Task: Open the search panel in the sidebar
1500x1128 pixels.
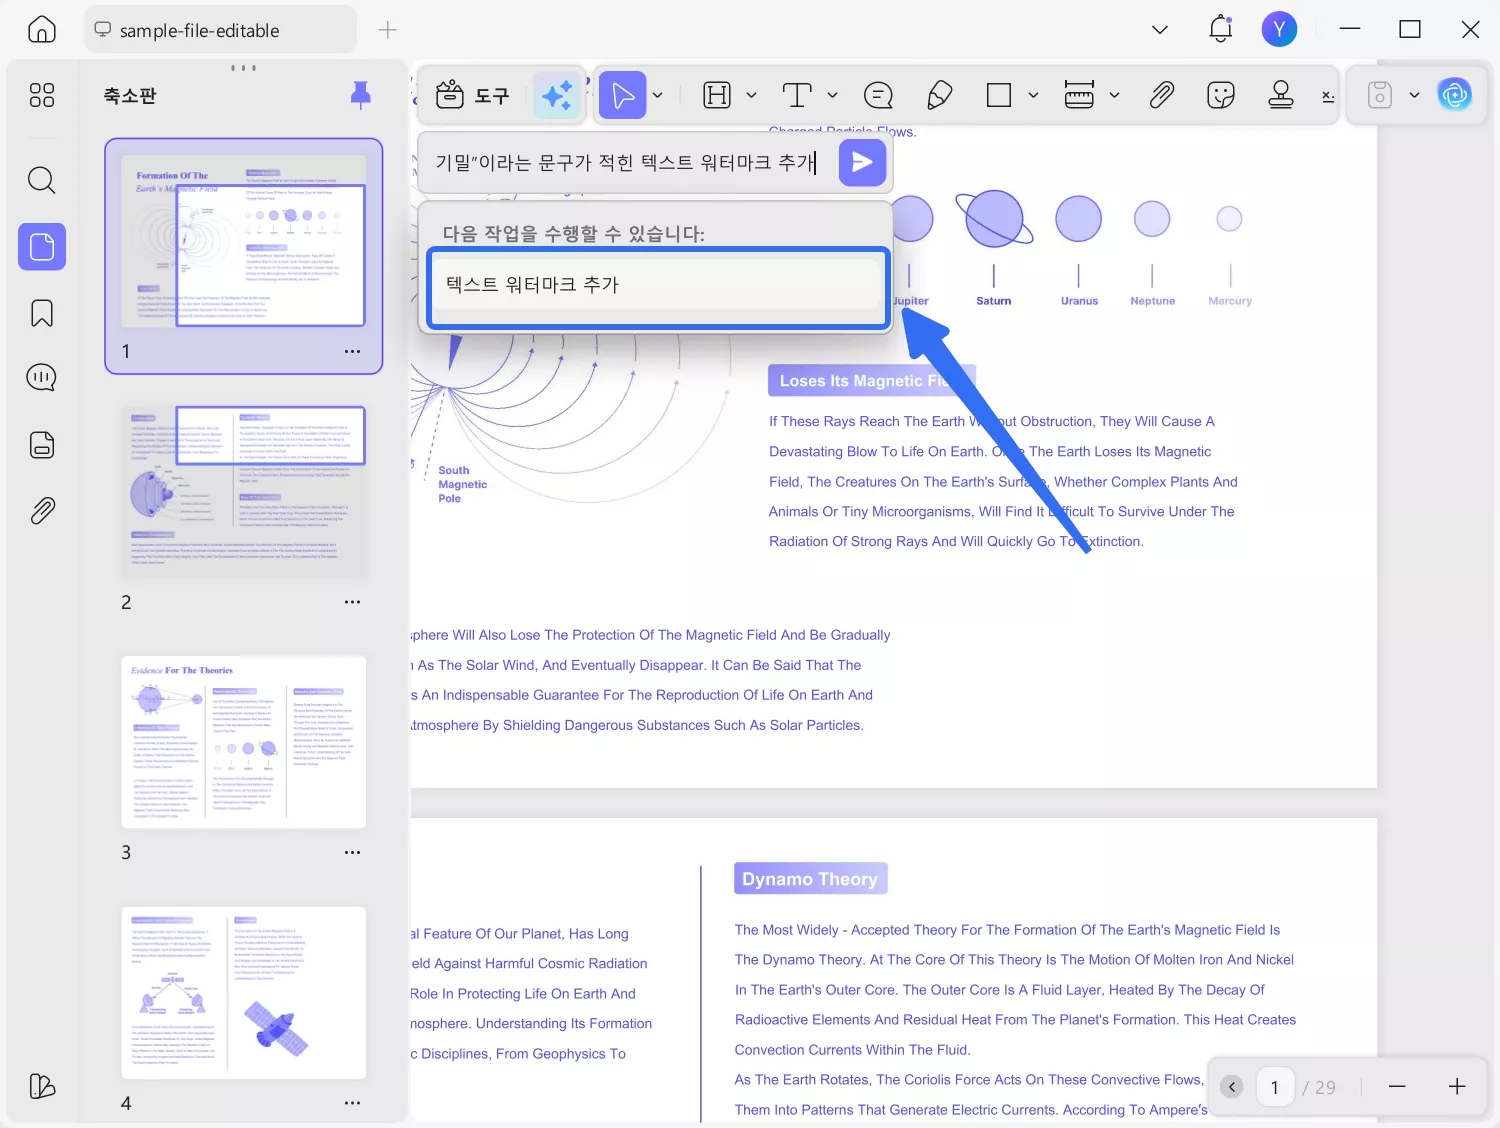Action: (42, 180)
